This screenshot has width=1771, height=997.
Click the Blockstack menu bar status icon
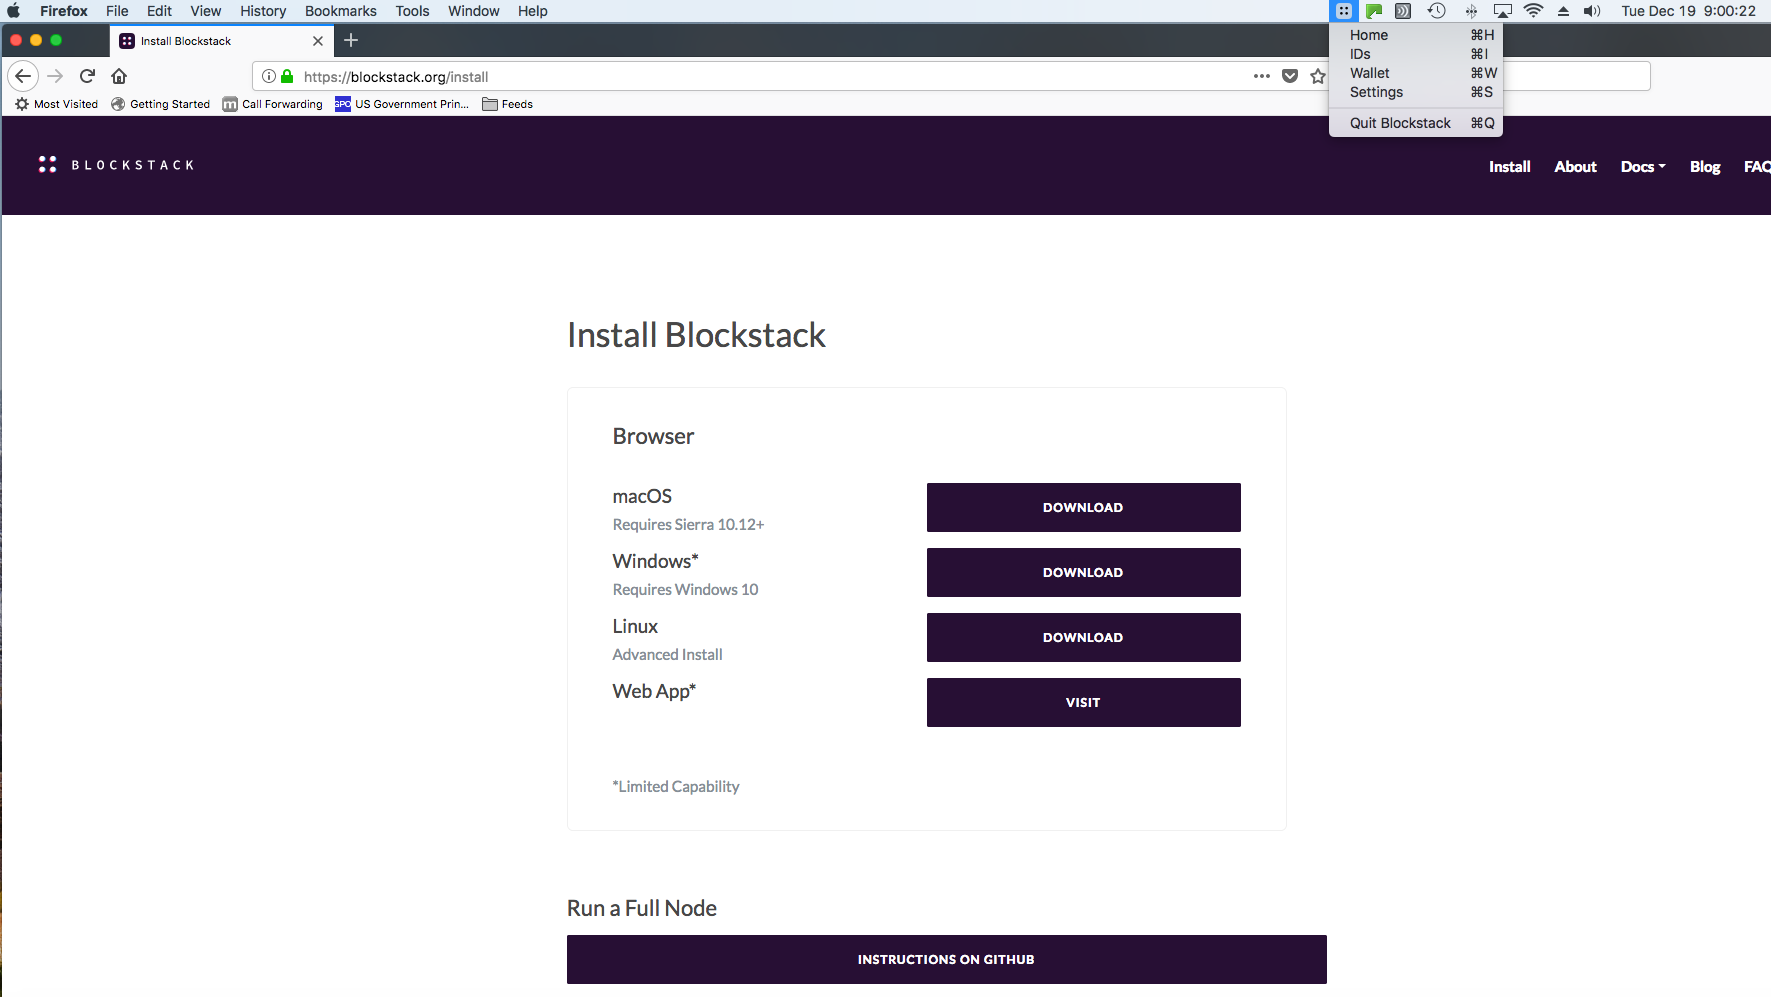pos(1344,11)
